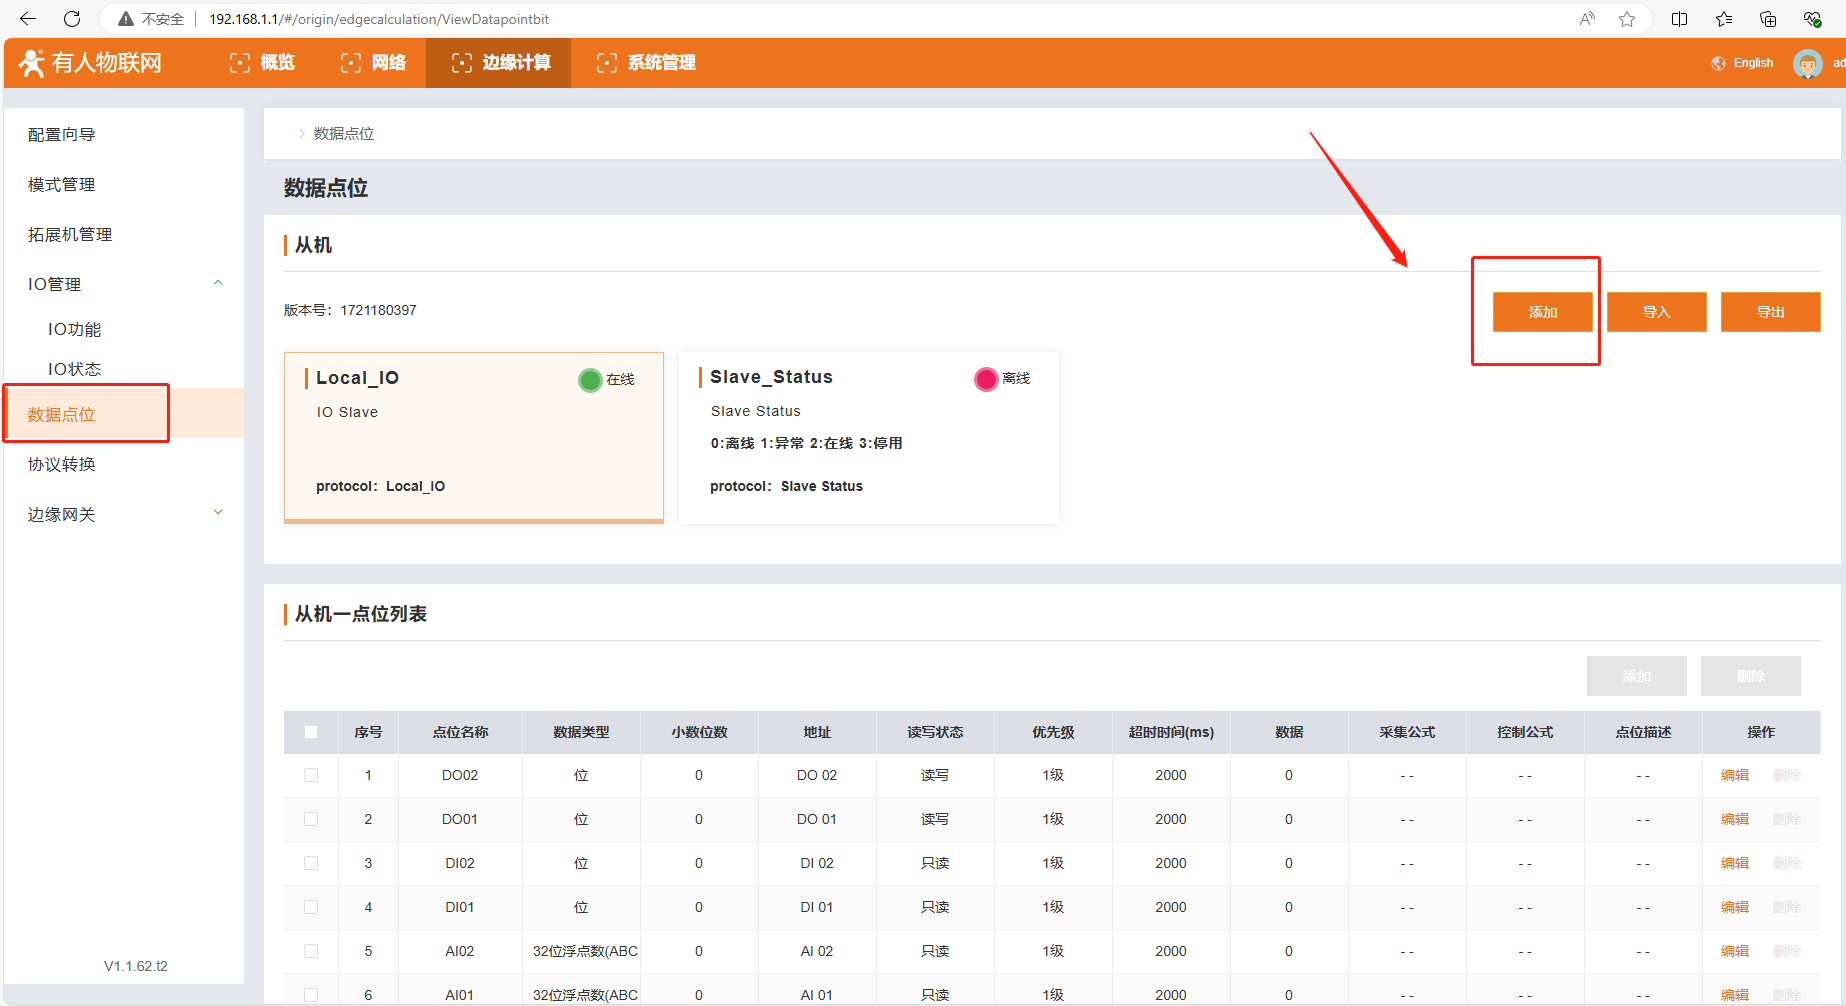This screenshot has width=1846, height=1006.
Task: Select the Slave_Status slave card
Action: click(x=868, y=437)
